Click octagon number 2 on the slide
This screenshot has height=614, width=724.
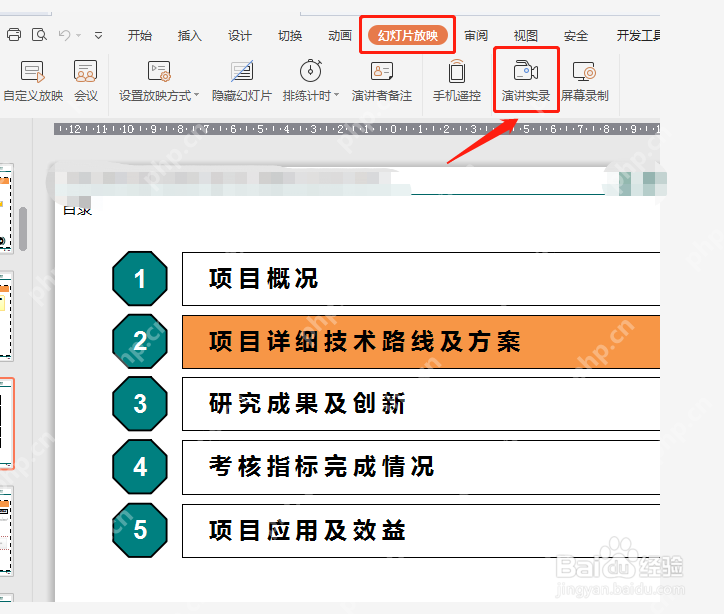tap(140, 342)
